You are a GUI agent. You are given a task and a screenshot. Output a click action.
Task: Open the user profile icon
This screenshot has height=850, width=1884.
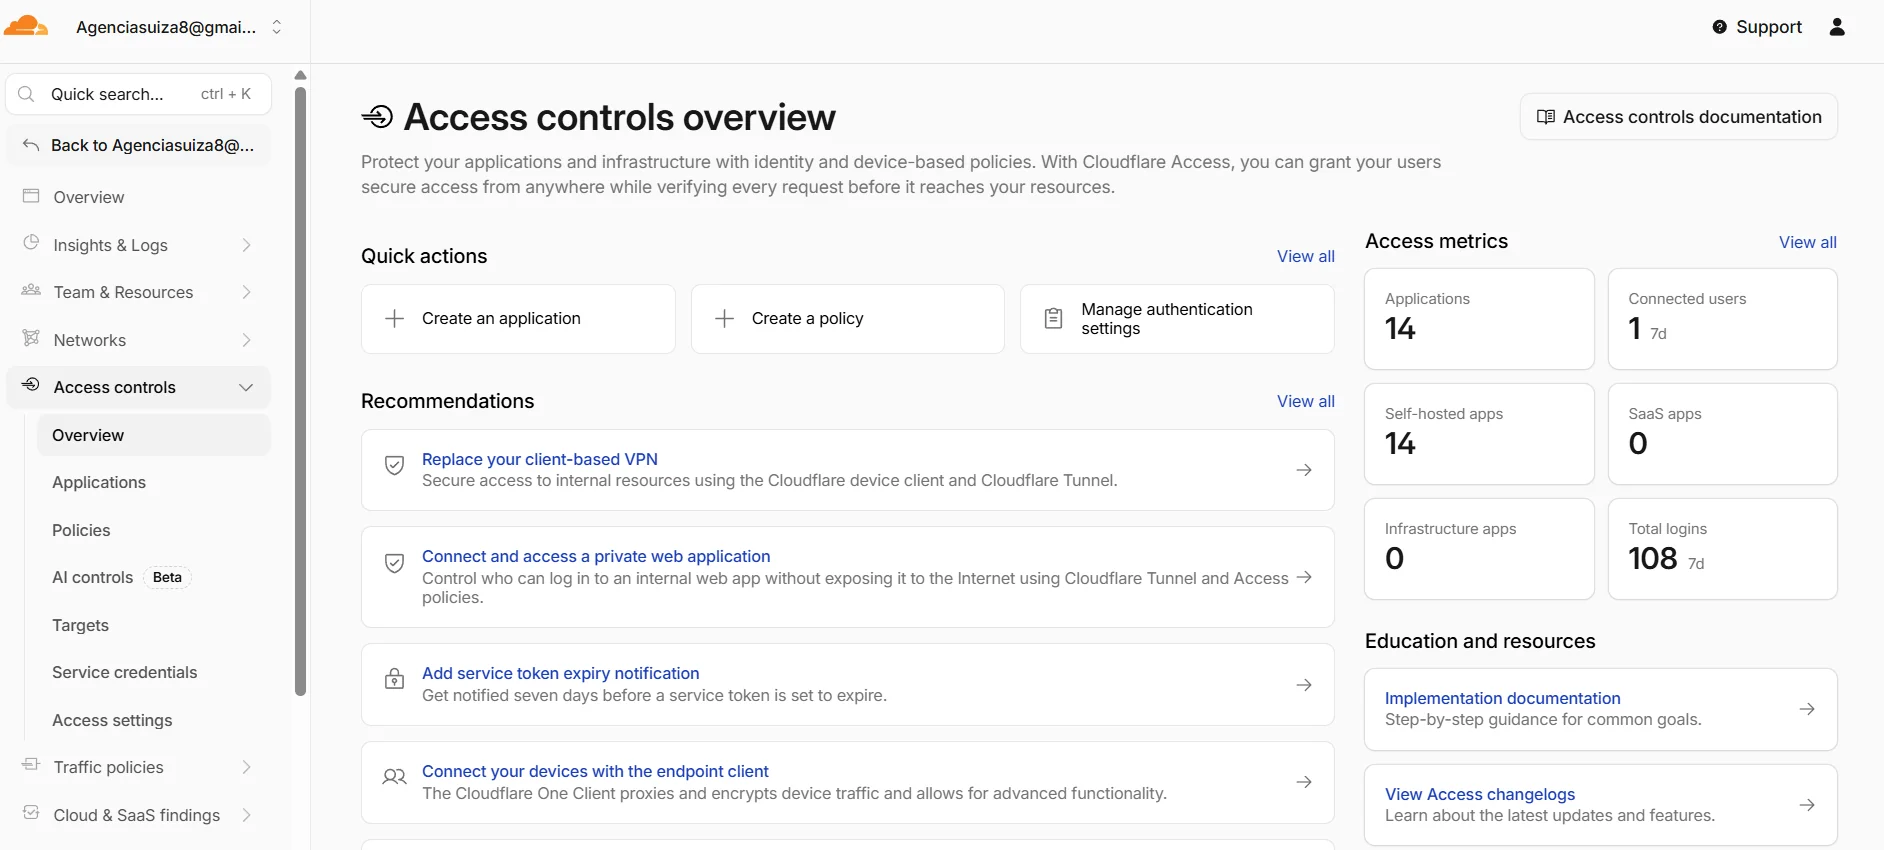(x=1837, y=27)
